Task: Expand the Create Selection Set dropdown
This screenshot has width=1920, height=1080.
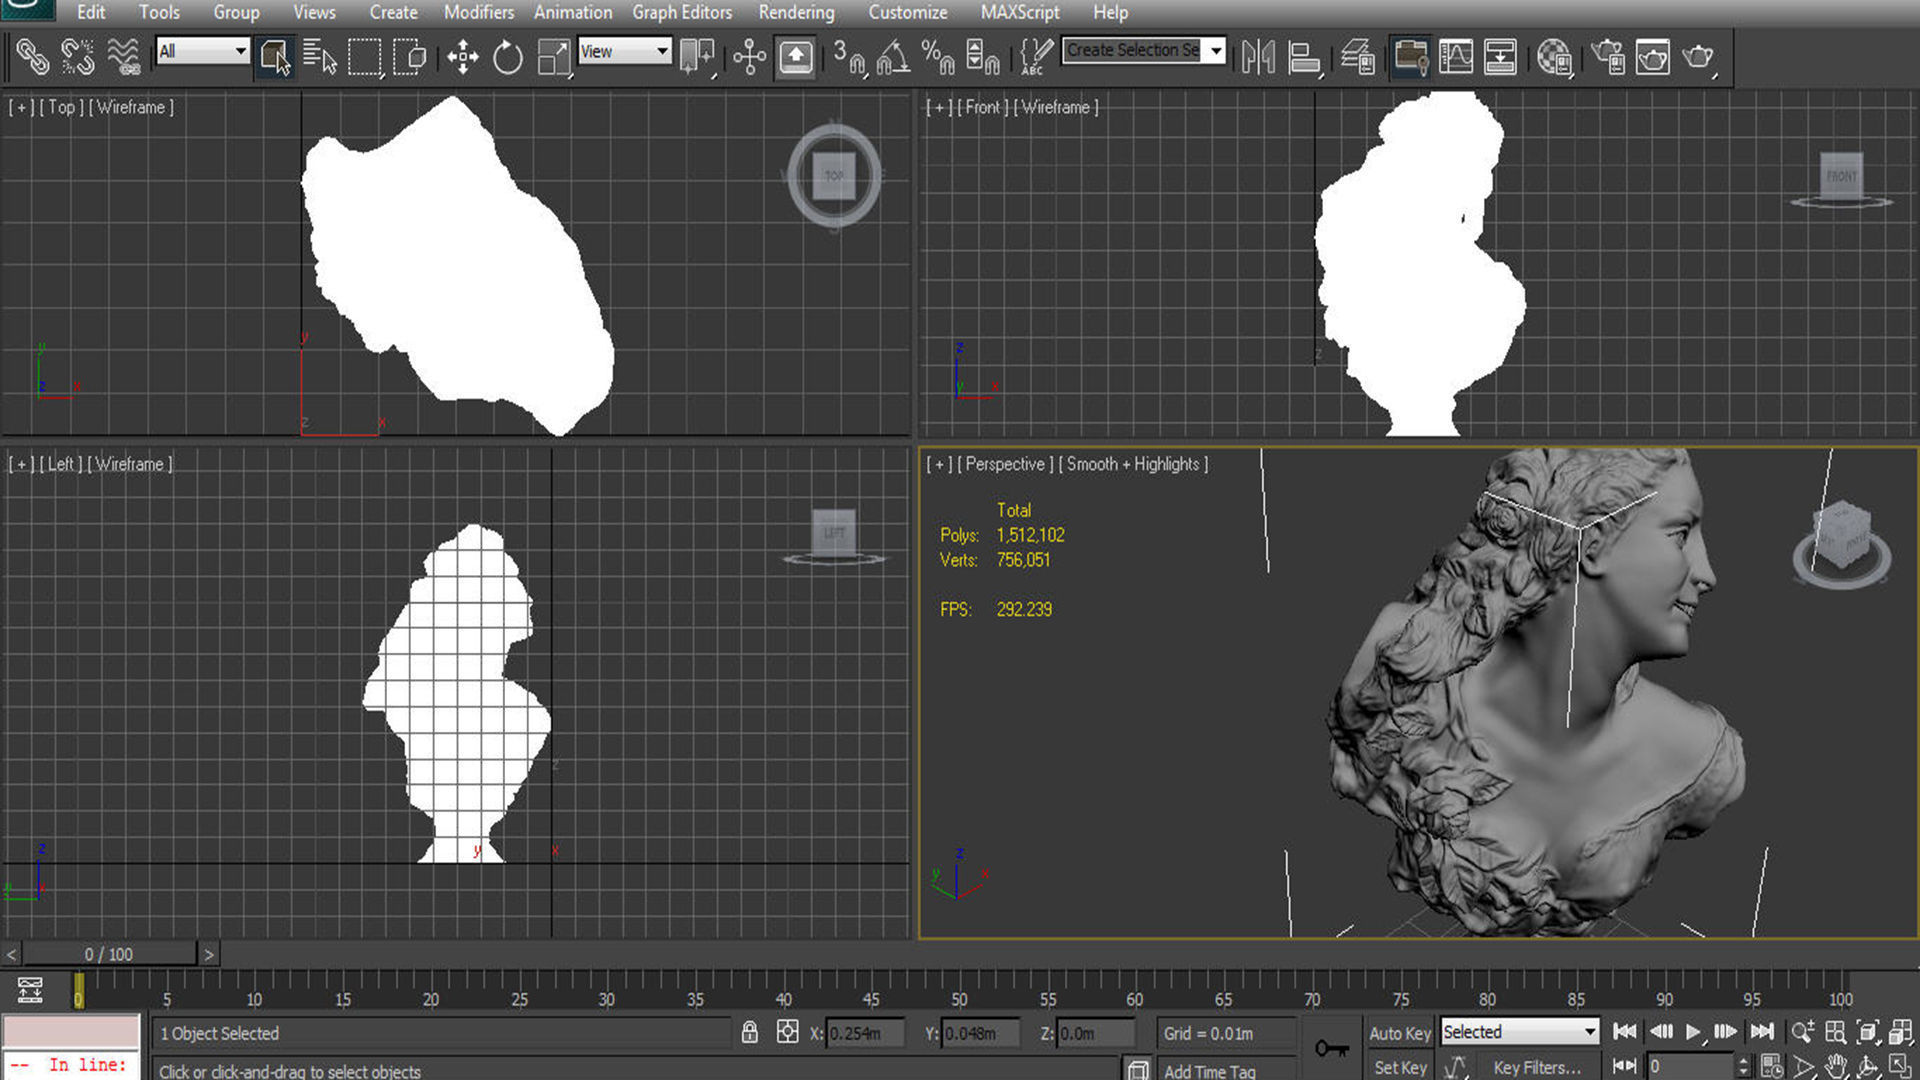Action: coord(1216,50)
